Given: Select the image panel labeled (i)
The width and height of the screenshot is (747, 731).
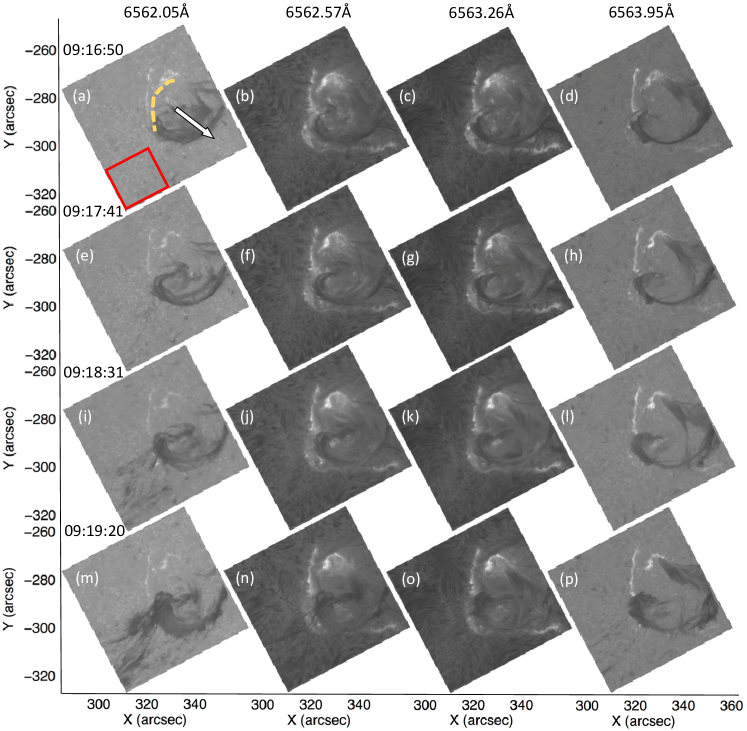Looking at the screenshot, I should (x=155, y=438).
